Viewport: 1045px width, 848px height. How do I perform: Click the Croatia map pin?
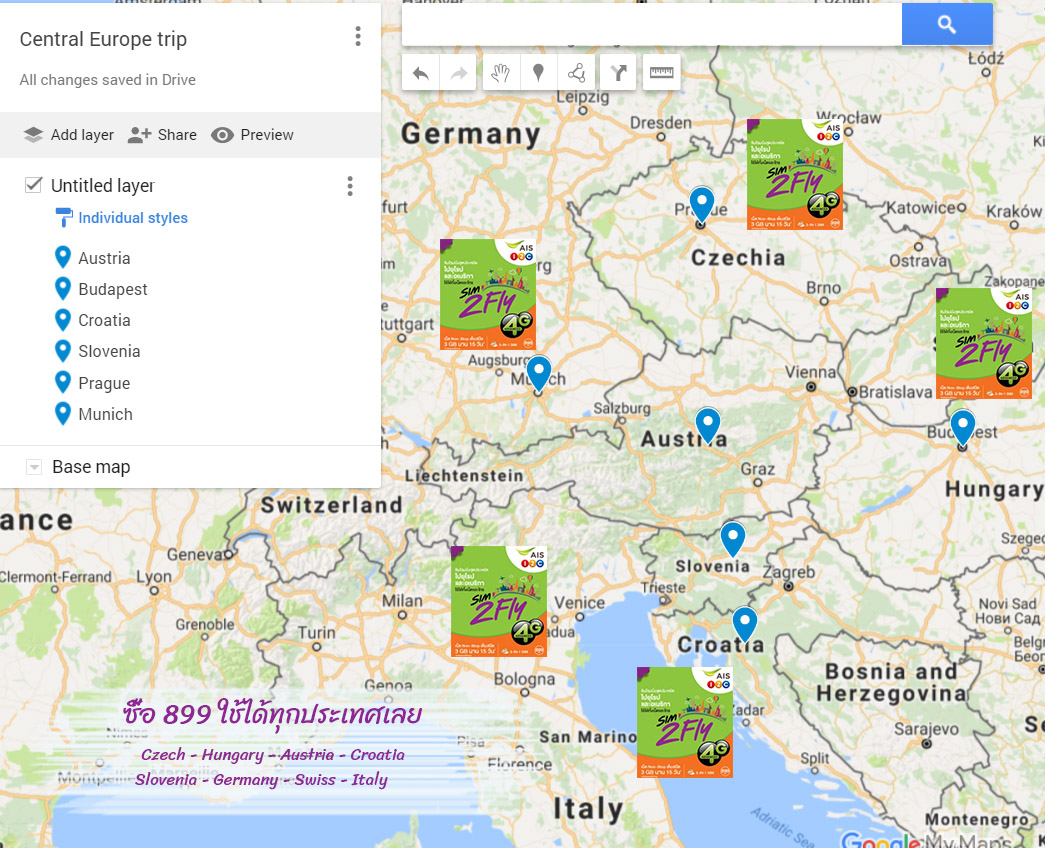pos(744,624)
